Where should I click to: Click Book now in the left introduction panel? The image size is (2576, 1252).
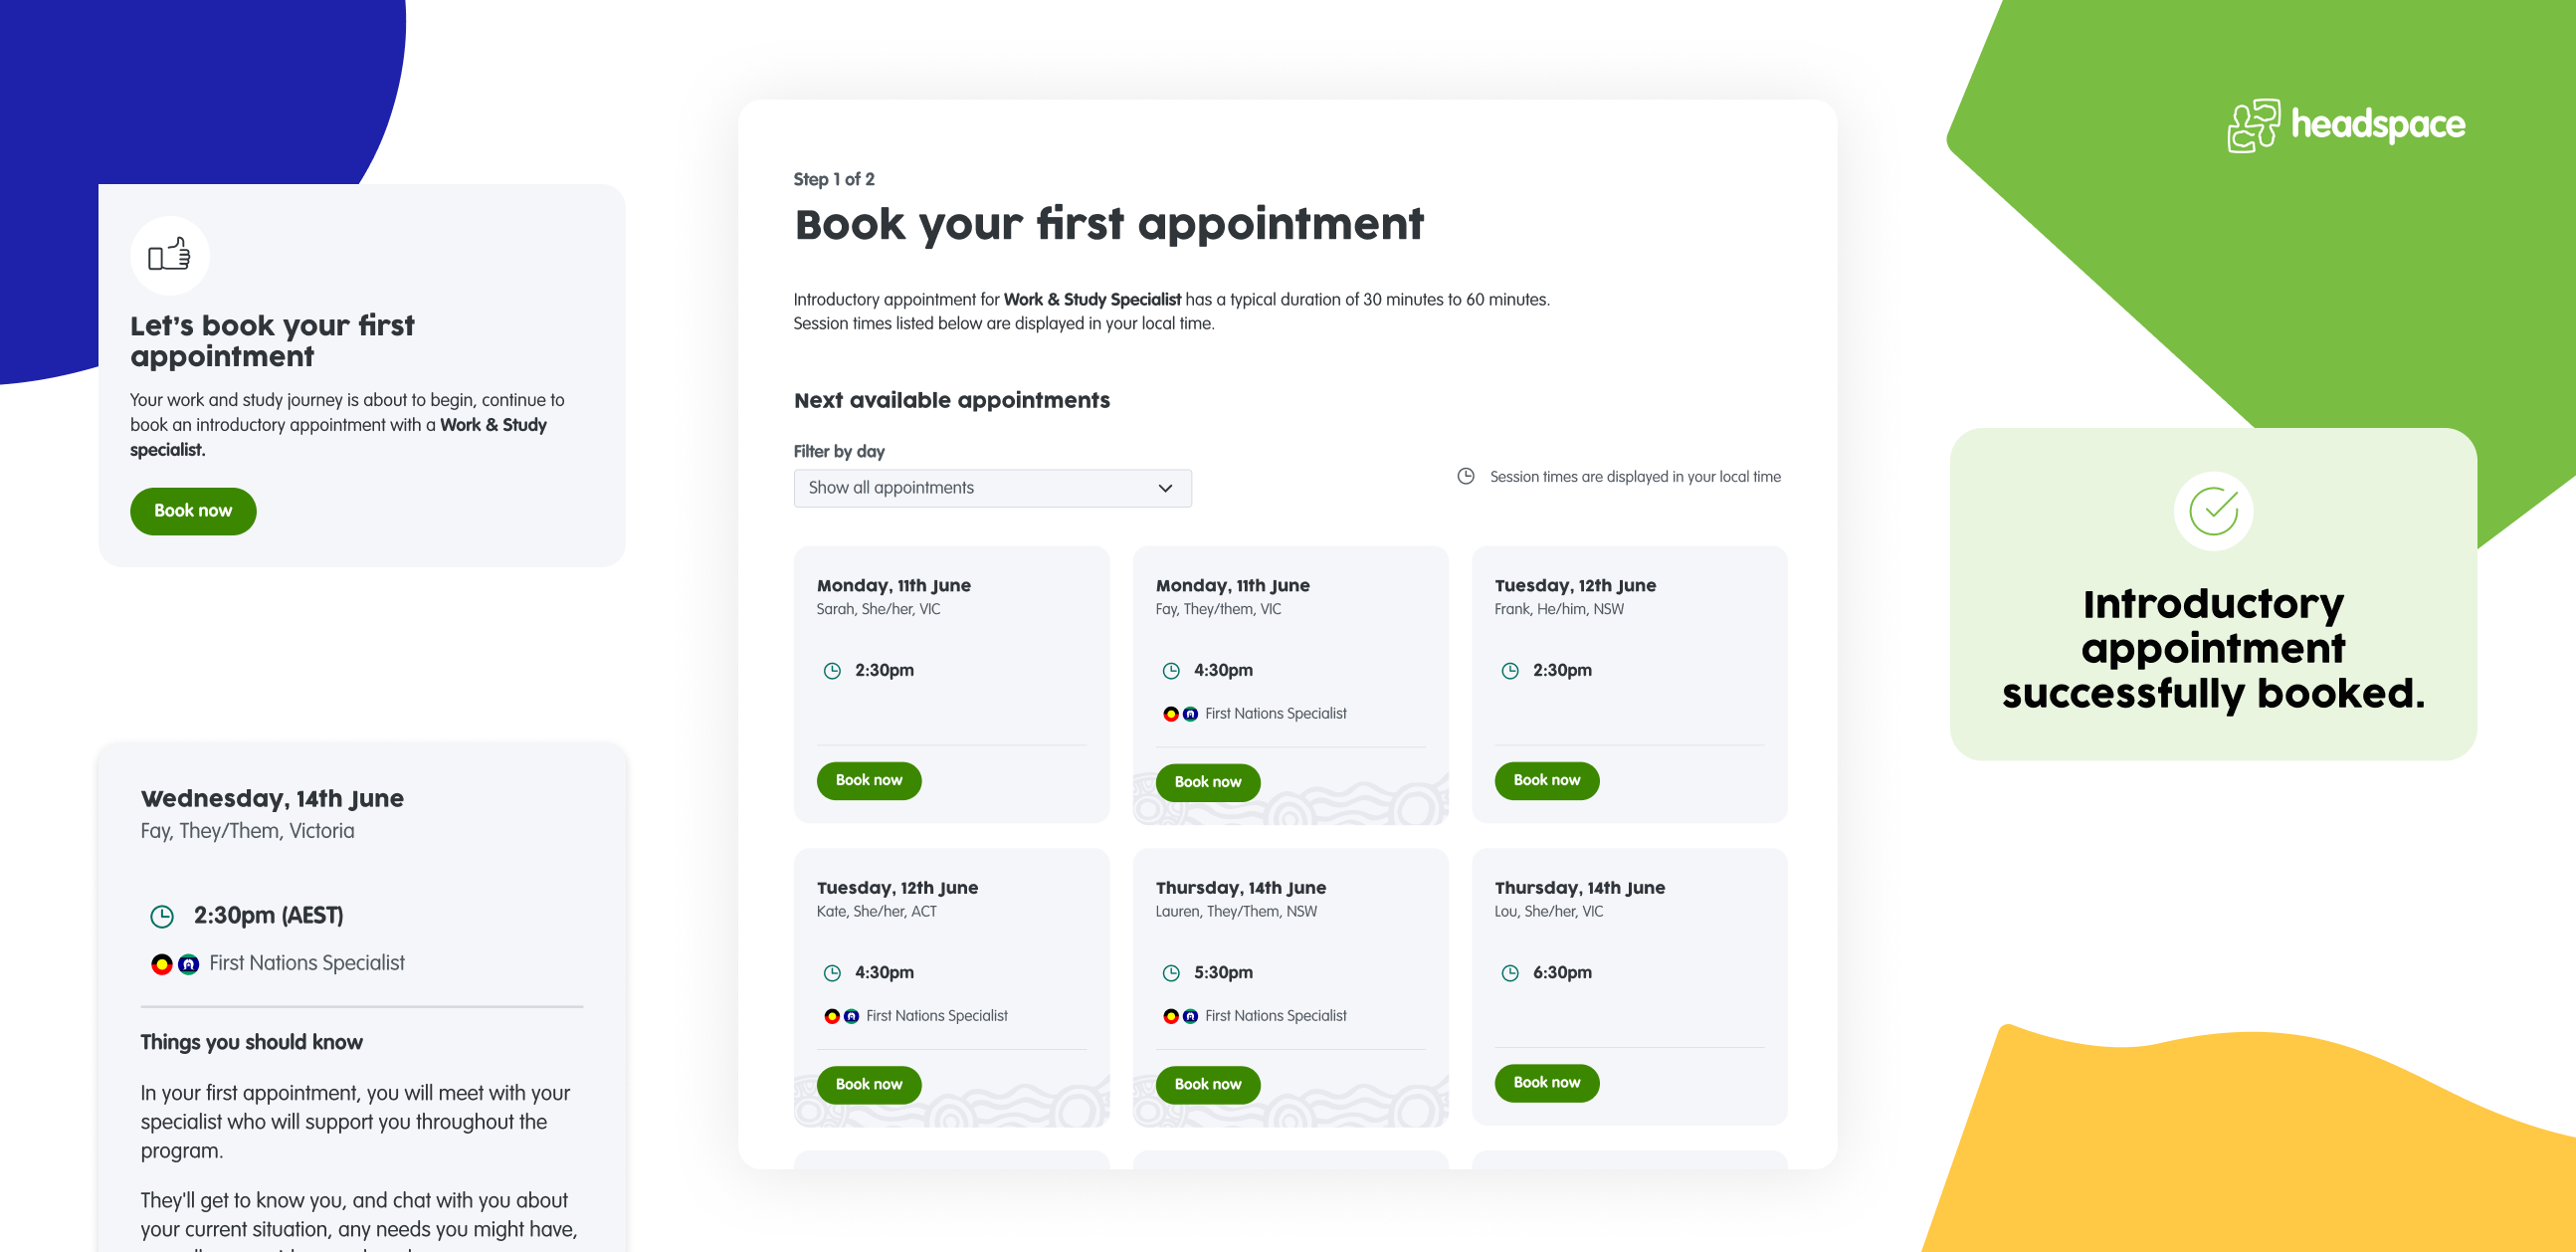[192, 510]
